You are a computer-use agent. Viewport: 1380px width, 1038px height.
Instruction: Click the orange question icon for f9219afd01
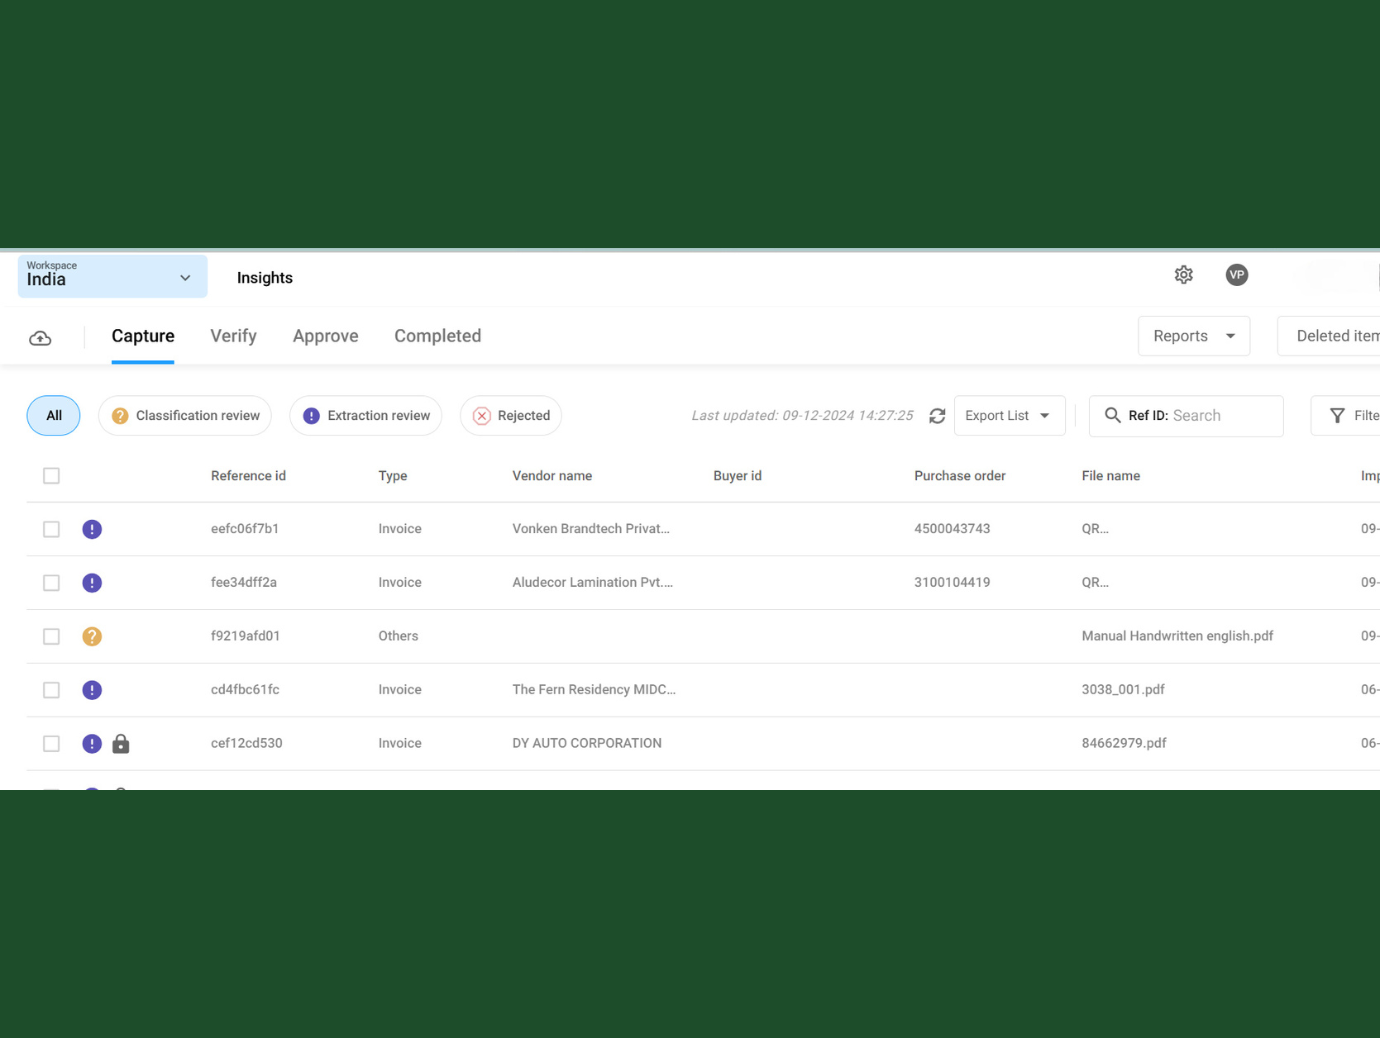tap(92, 636)
